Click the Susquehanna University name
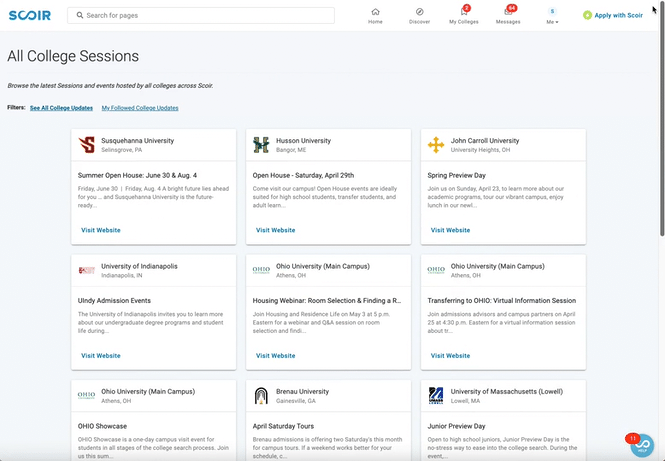The image size is (665, 461). 137,141
